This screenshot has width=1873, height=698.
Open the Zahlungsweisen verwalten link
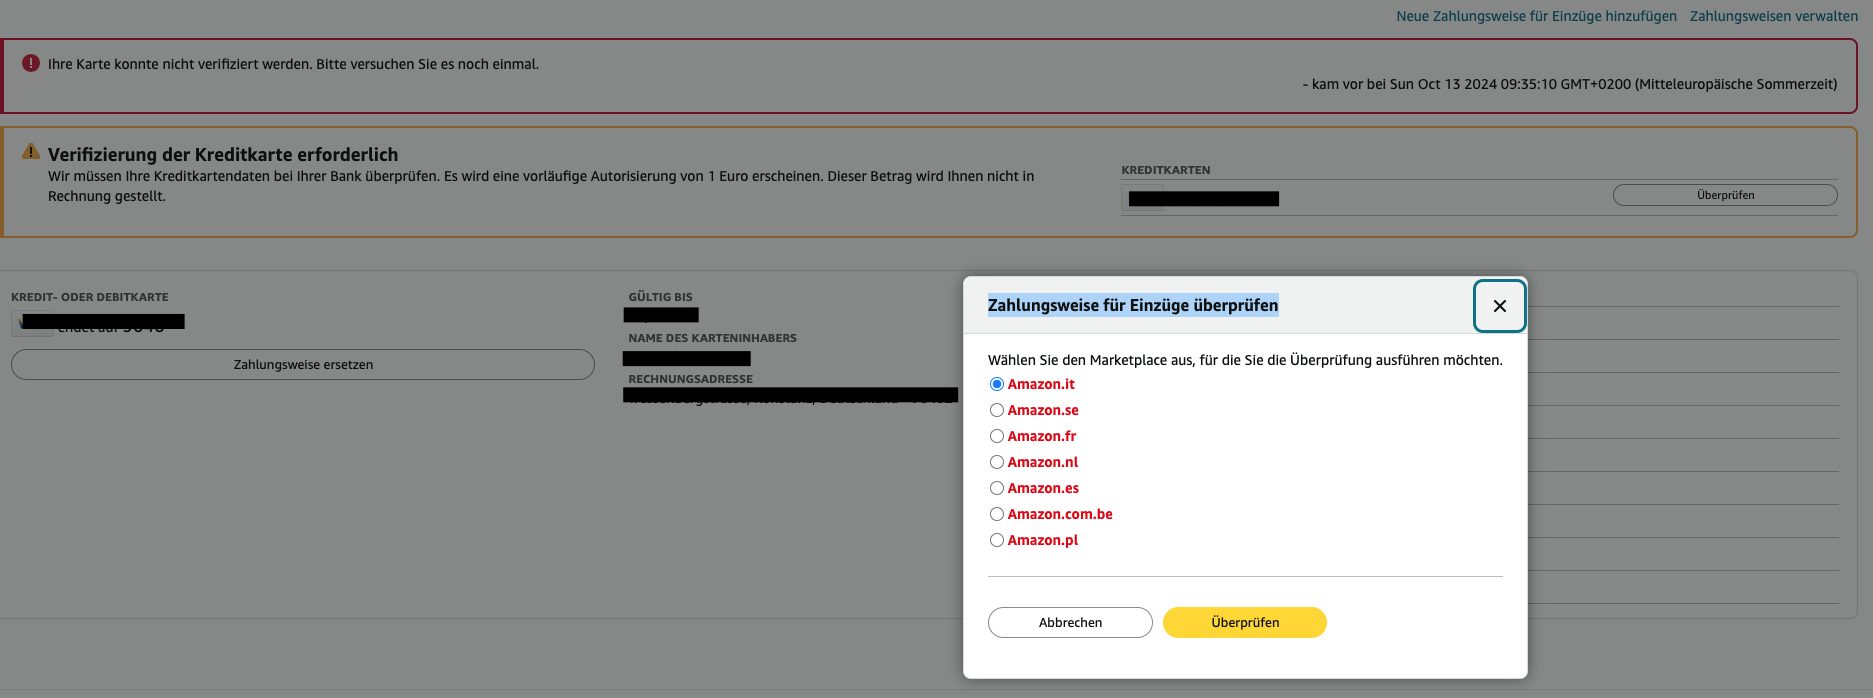pos(1774,16)
